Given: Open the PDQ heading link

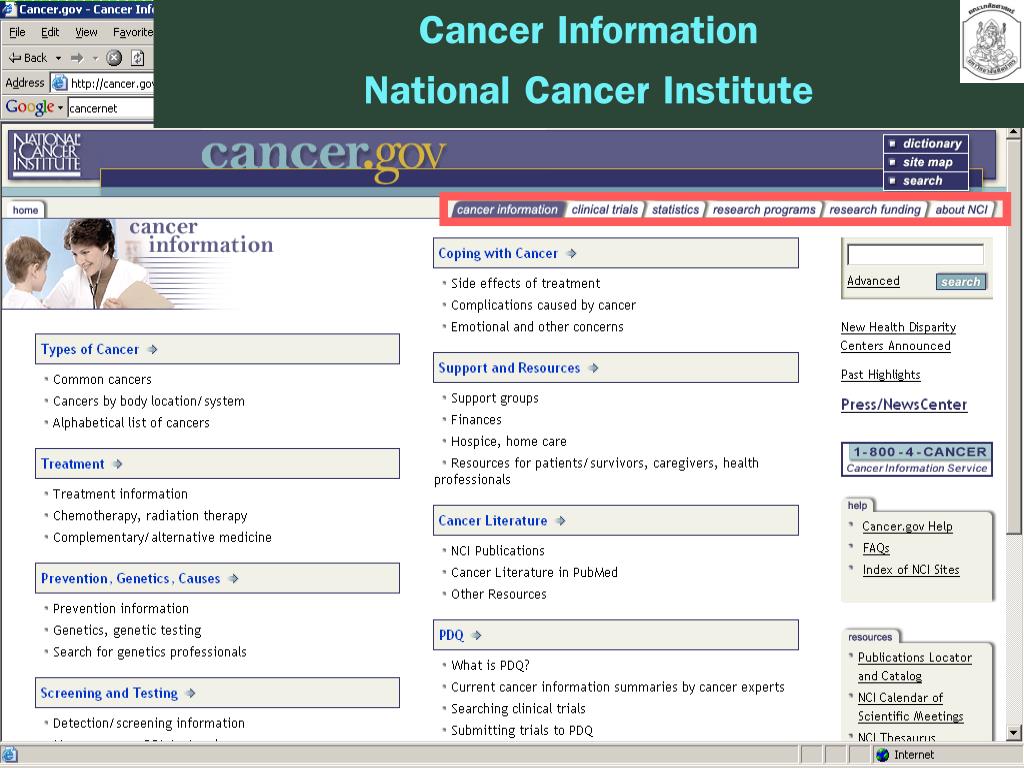Looking at the screenshot, I should (x=451, y=635).
